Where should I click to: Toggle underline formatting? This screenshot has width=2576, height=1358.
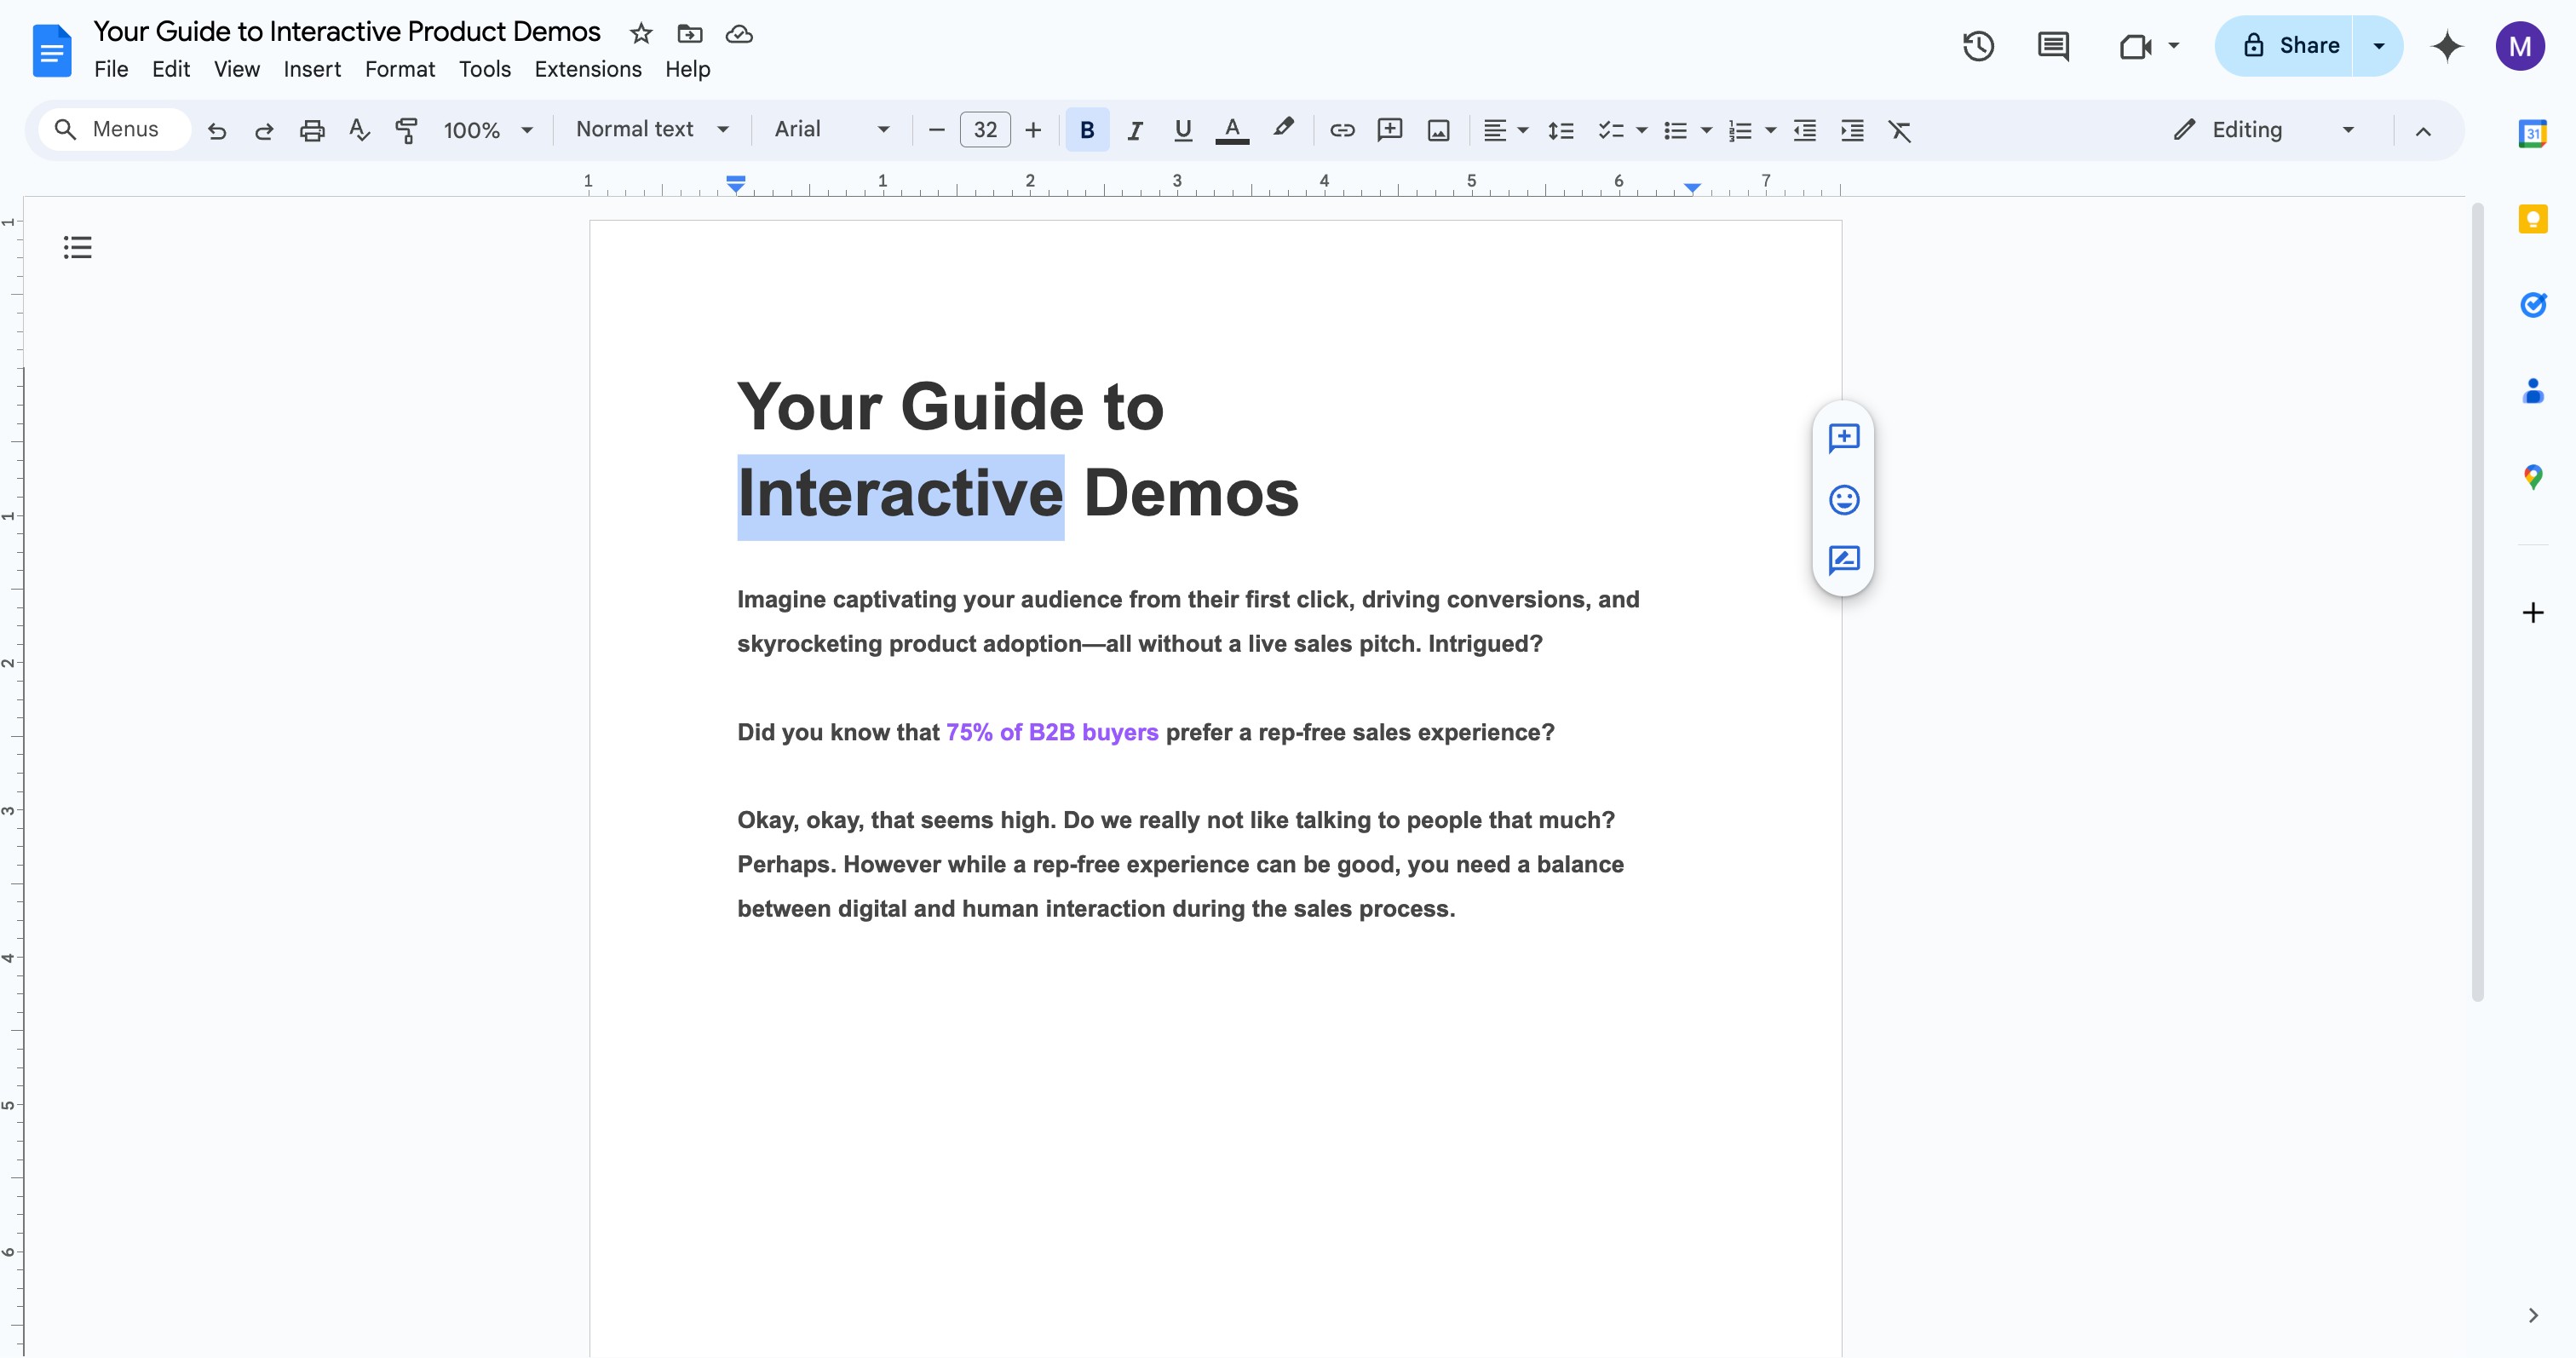(x=1183, y=130)
